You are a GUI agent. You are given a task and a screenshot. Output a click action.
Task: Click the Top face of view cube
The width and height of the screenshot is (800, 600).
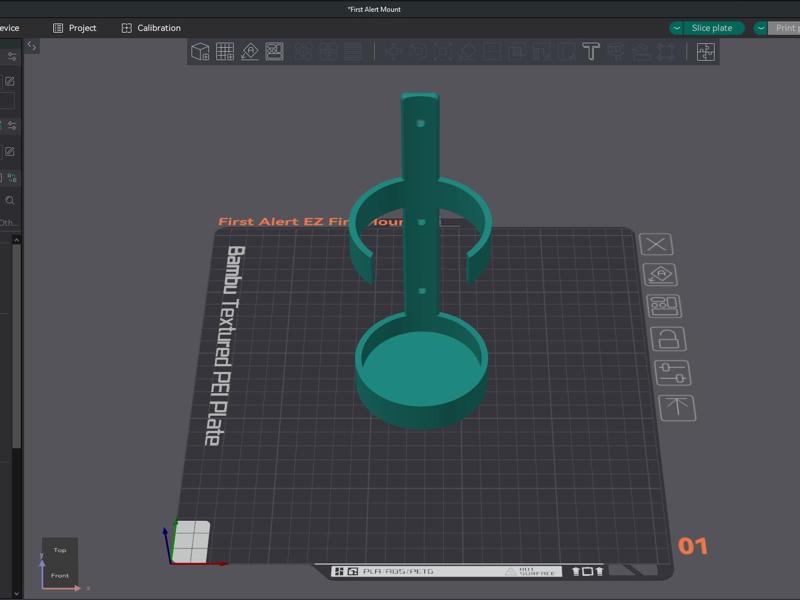coord(60,550)
